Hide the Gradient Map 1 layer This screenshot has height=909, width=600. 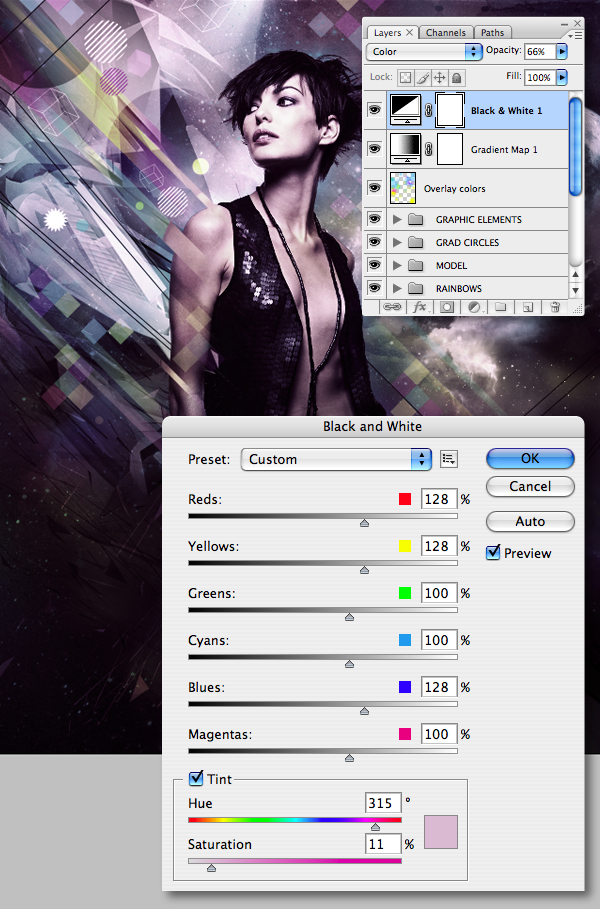coord(374,148)
